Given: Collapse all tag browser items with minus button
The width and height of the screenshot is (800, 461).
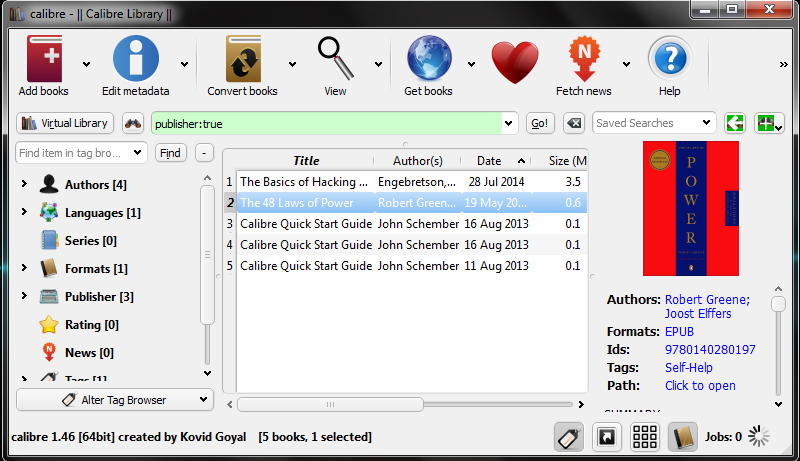Looking at the screenshot, I should tap(204, 153).
